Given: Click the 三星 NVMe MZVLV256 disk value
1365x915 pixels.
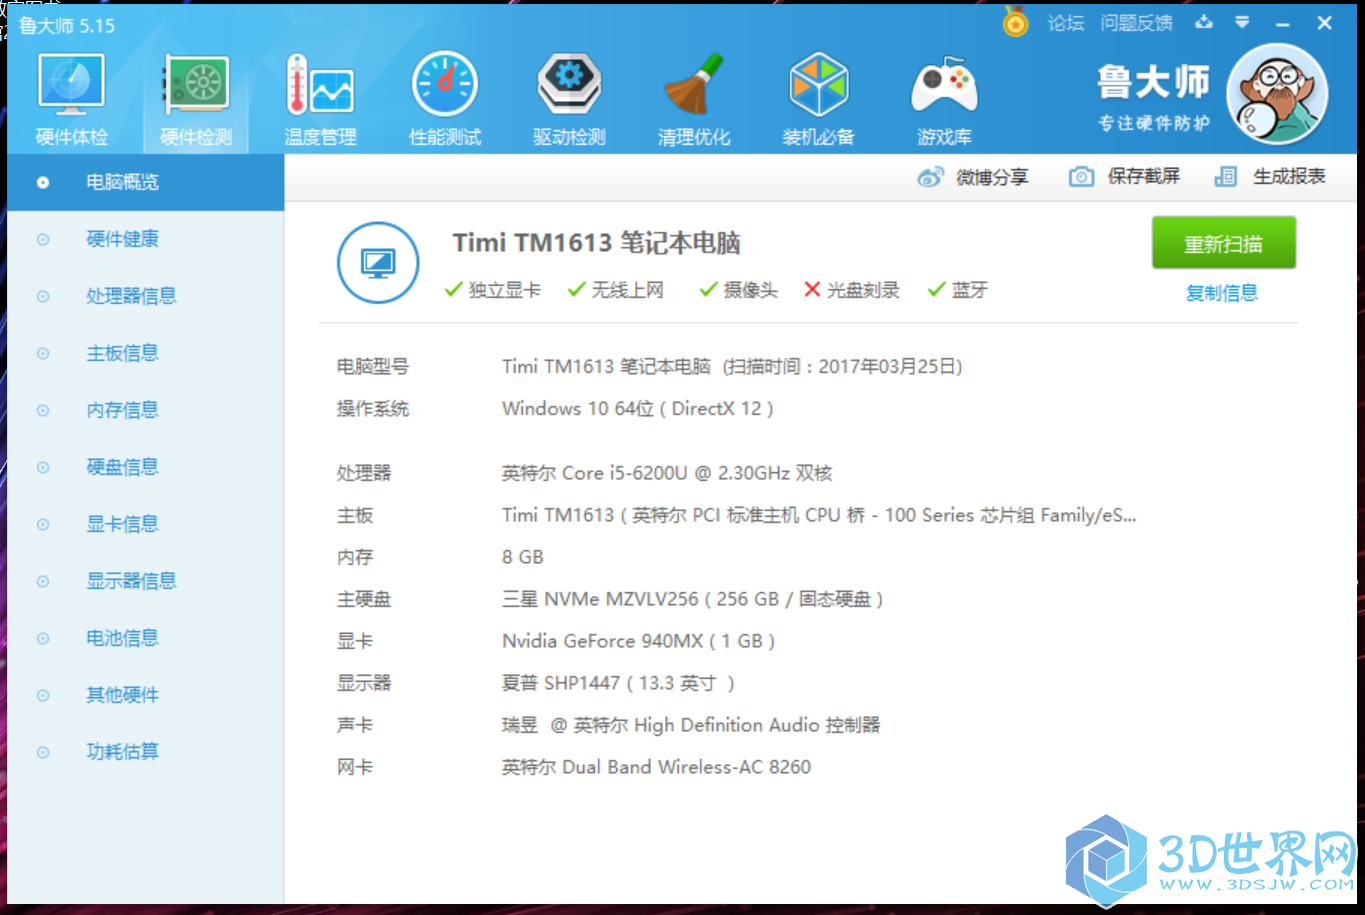Looking at the screenshot, I should [692, 599].
